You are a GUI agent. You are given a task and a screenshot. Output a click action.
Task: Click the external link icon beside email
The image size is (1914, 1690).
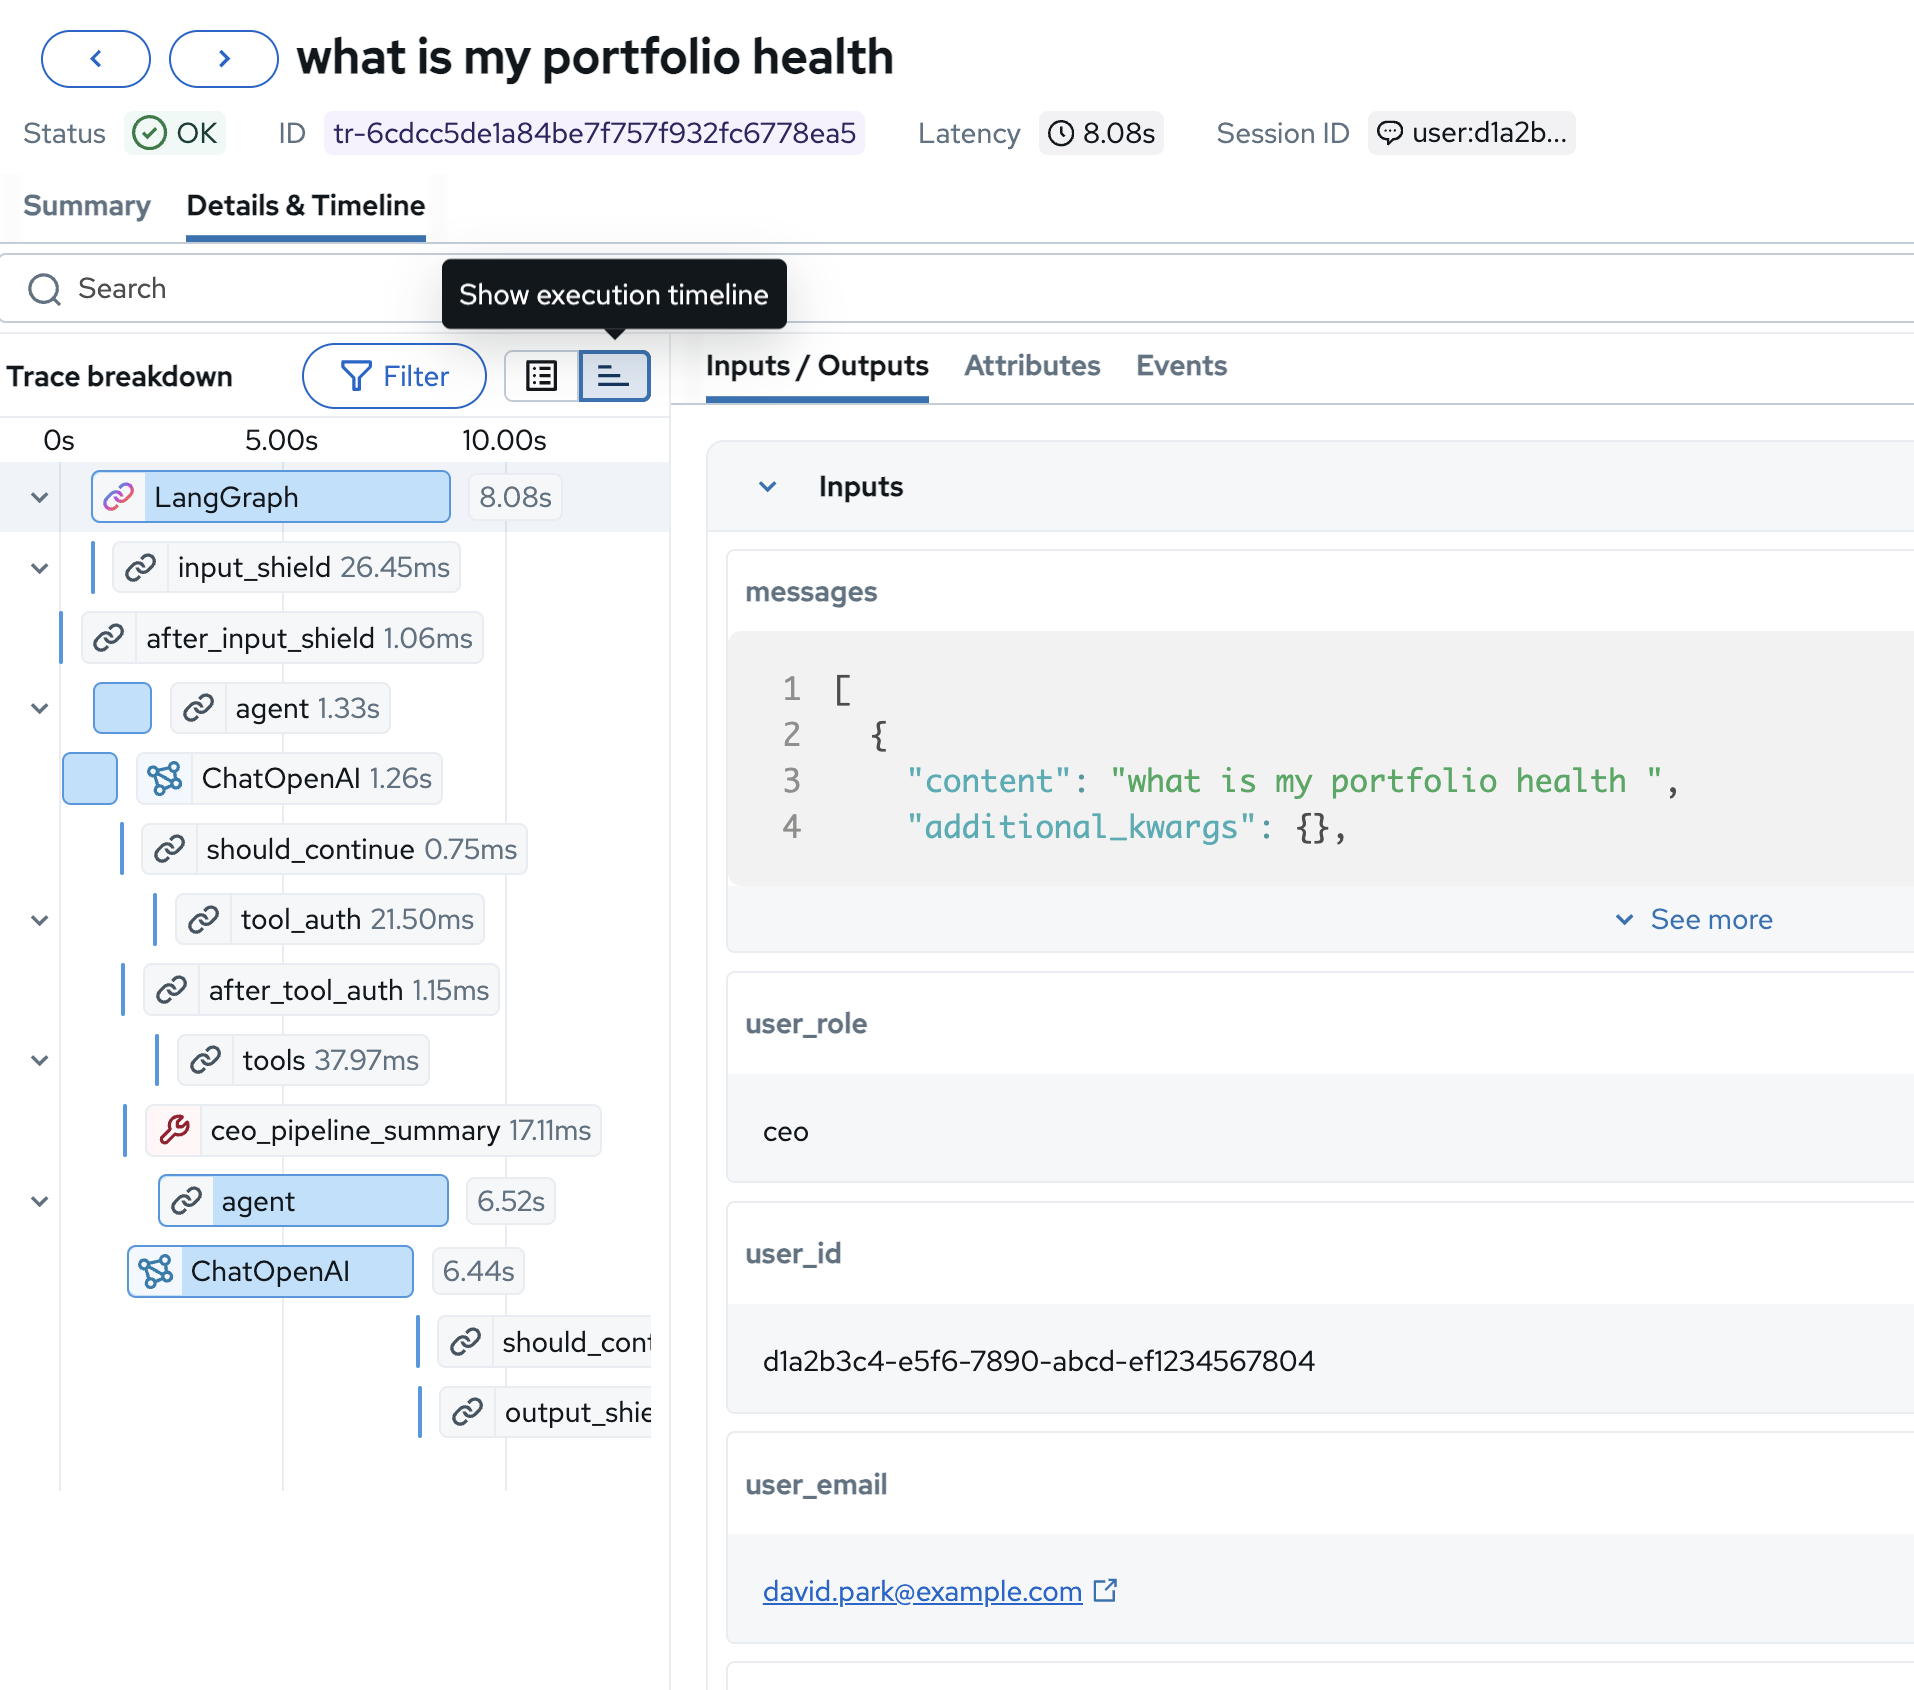tap(1105, 1590)
